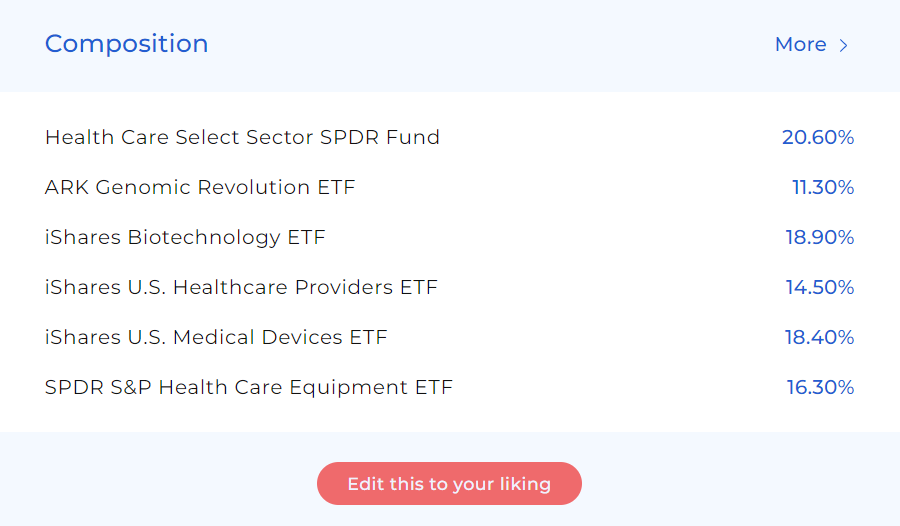Select the Composition section title
Screen dimensions: 900x526
[126, 44]
